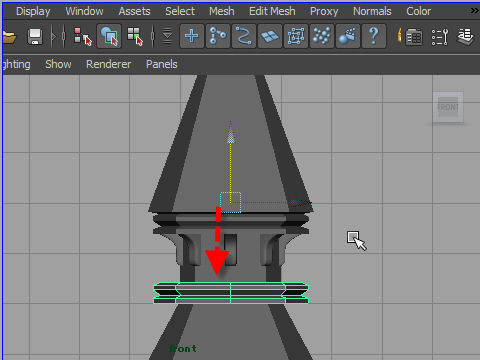Toggle the curves selection mask icon
Viewport: 480px width, 360px height.
coord(244,36)
